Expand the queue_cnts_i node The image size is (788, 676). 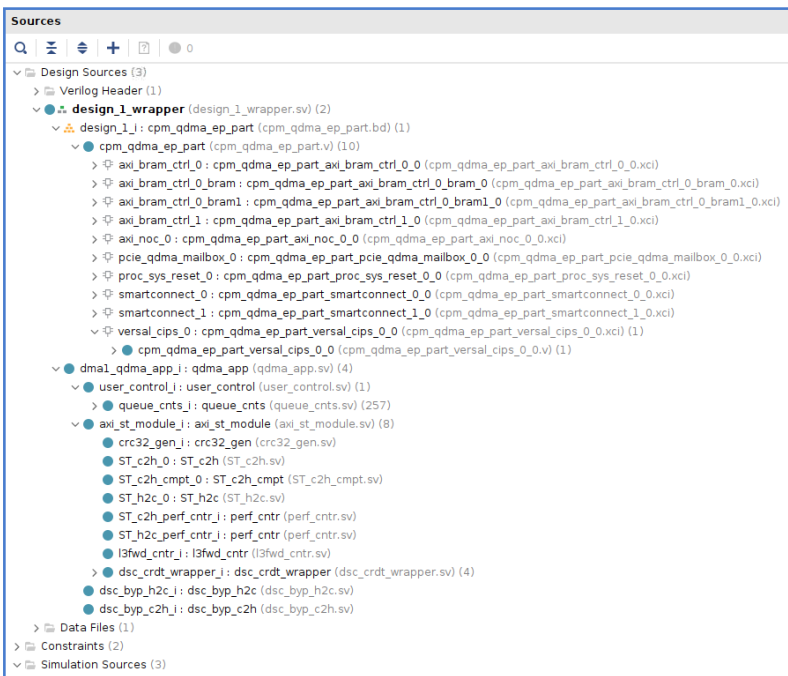tap(94, 406)
